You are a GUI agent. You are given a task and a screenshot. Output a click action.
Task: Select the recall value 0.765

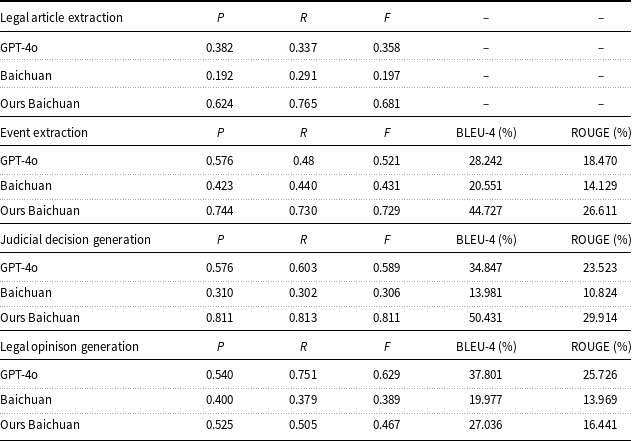pos(304,104)
